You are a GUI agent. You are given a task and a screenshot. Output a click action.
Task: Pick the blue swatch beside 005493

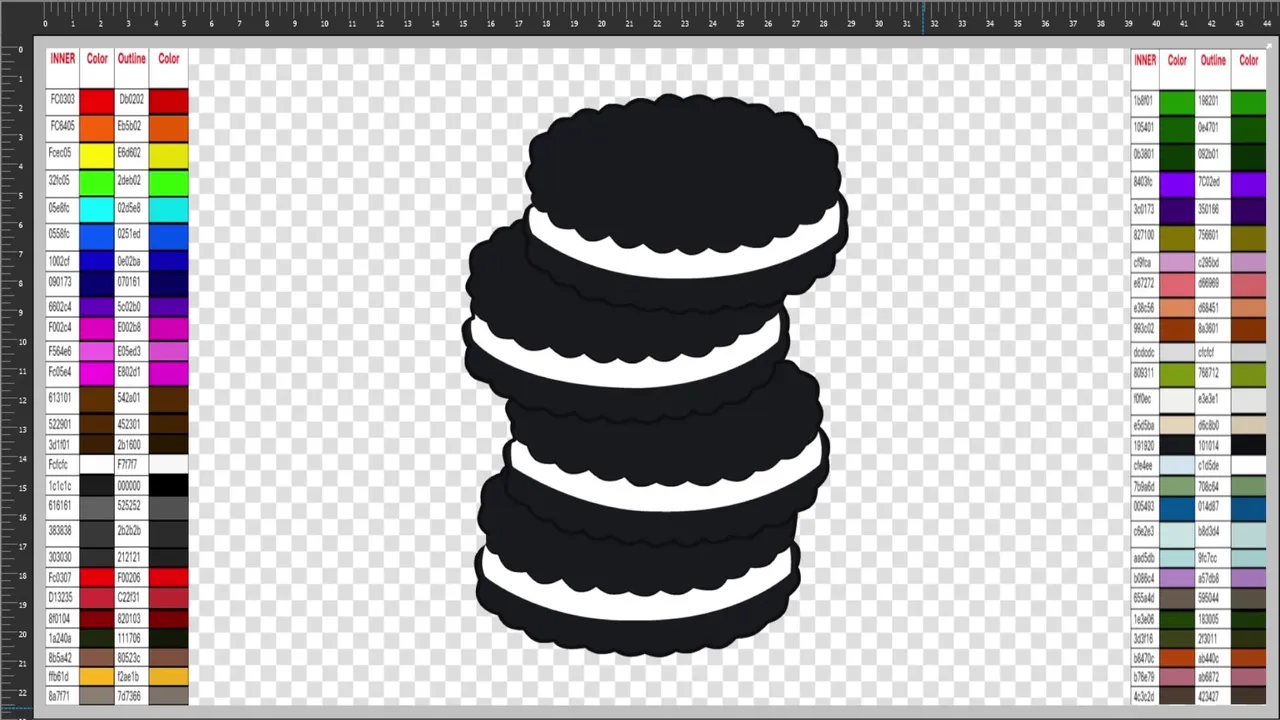[1177, 508]
